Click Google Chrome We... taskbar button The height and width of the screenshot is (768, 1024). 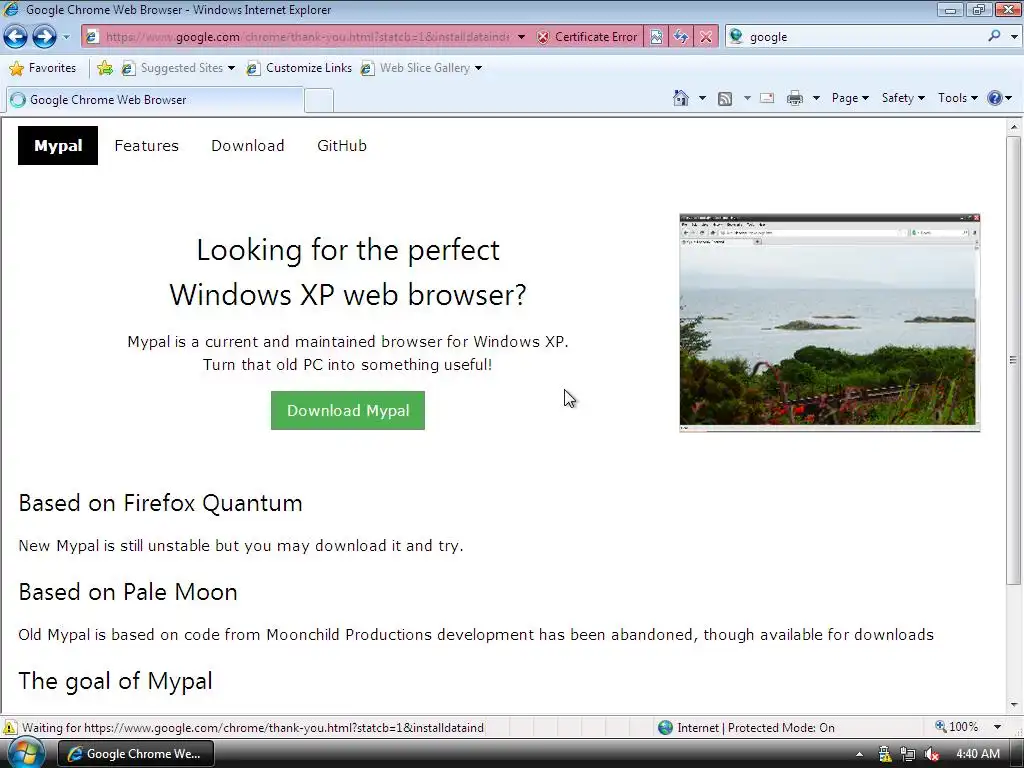[135, 754]
